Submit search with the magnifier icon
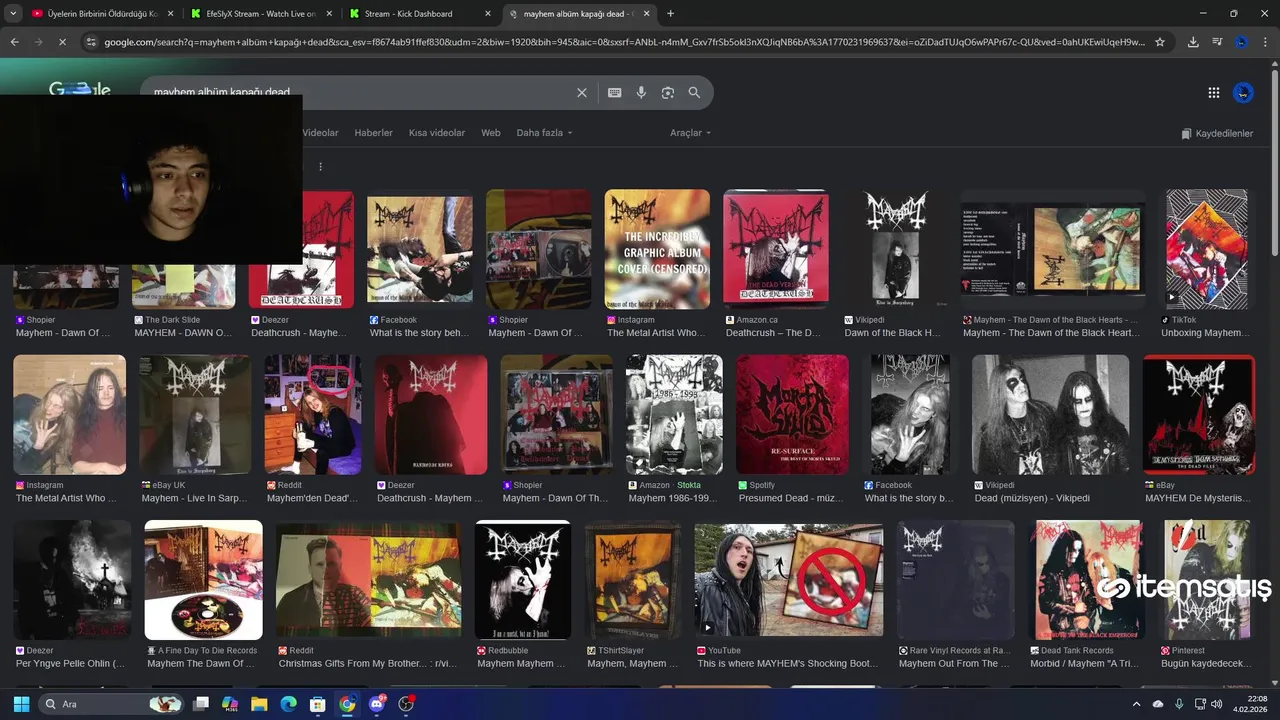1280x720 pixels. pos(694,92)
